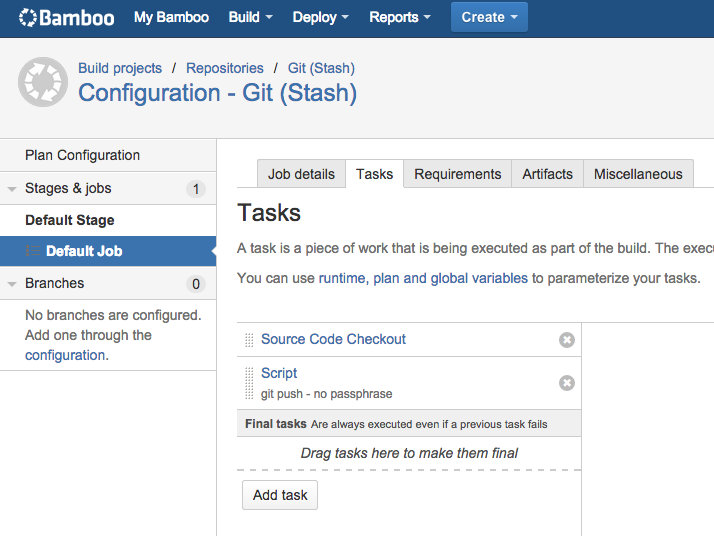Open the Artifacts tab
The image size is (714, 536).
point(547,174)
